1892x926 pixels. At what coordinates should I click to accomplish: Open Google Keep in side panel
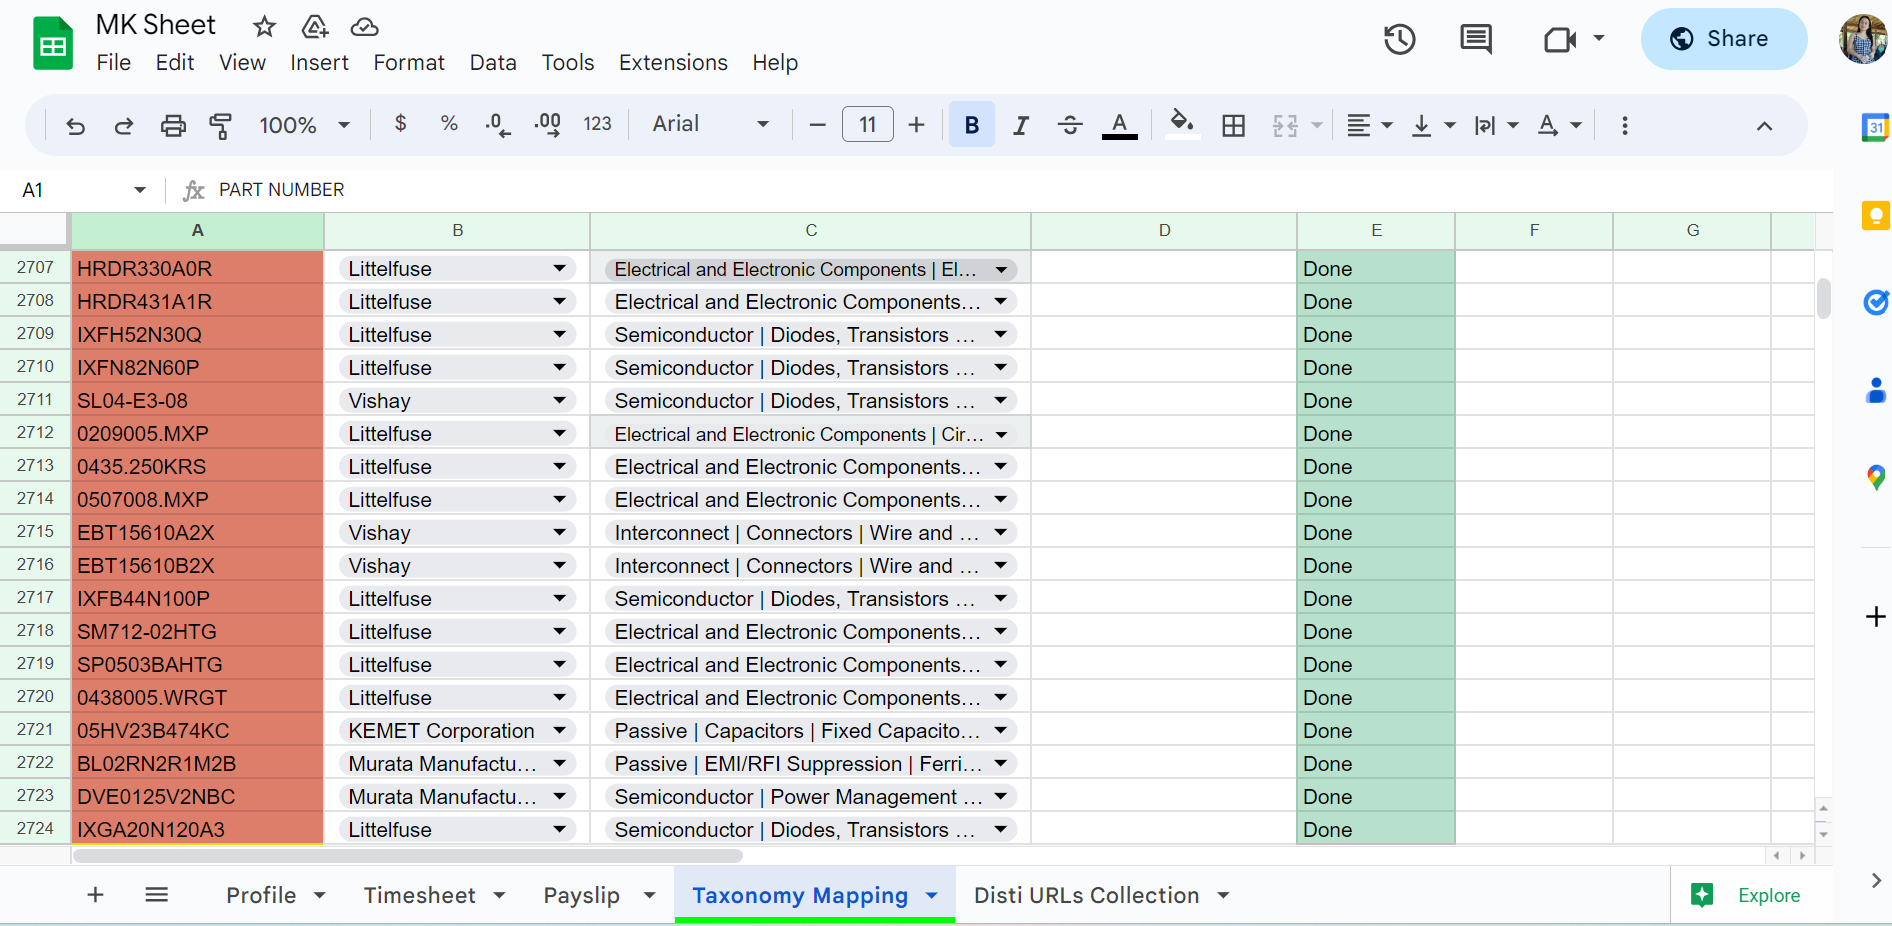tap(1875, 215)
